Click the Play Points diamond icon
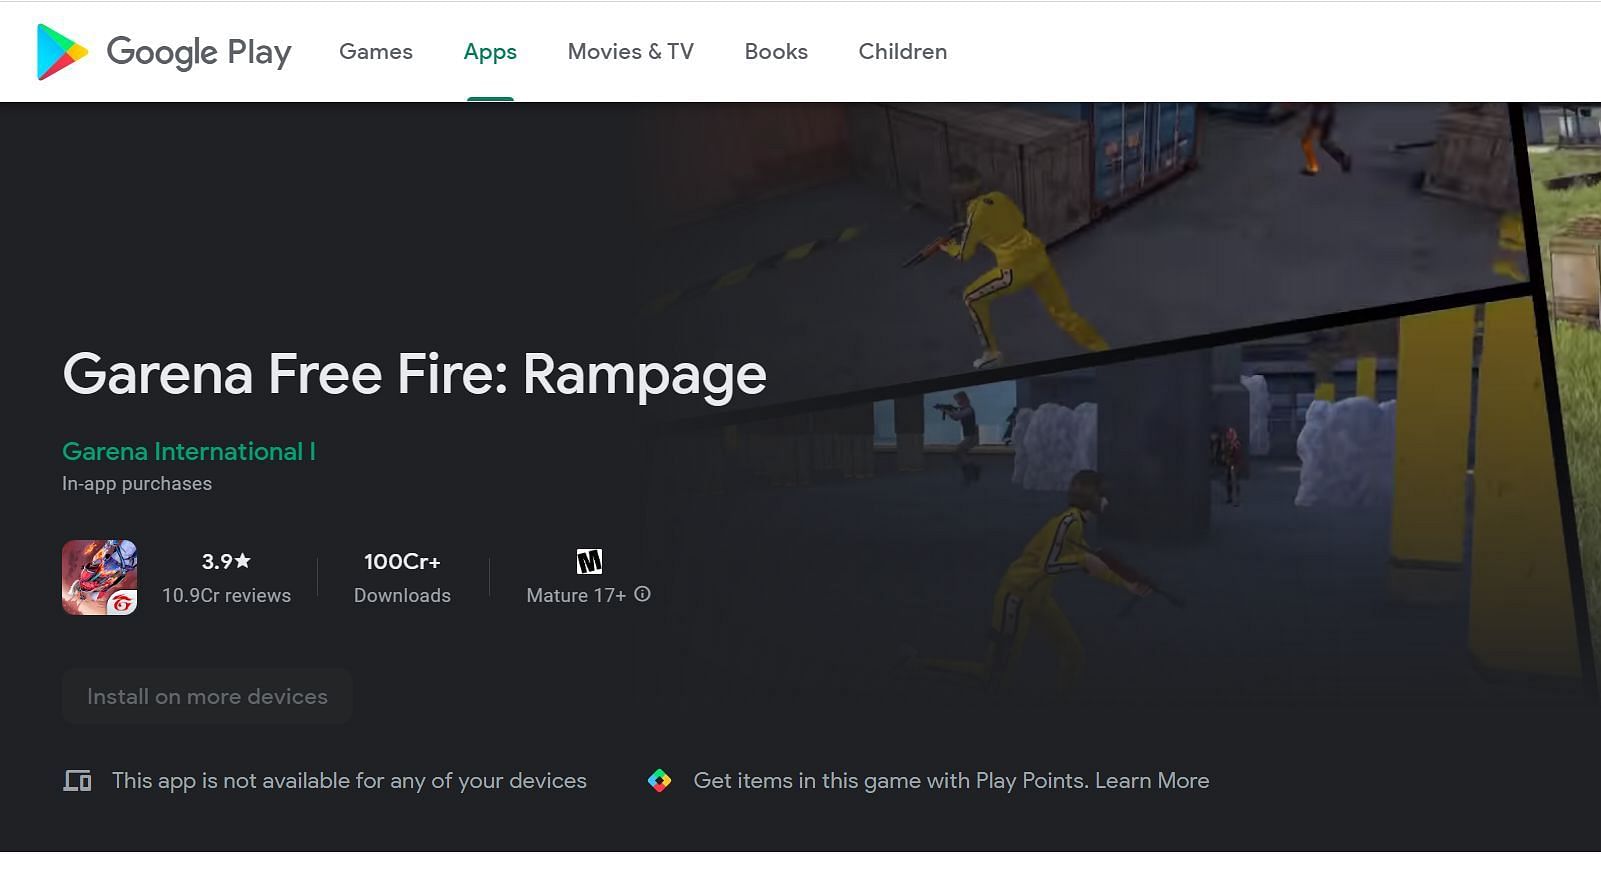This screenshot has height=889, width=1601. [659, 780]
